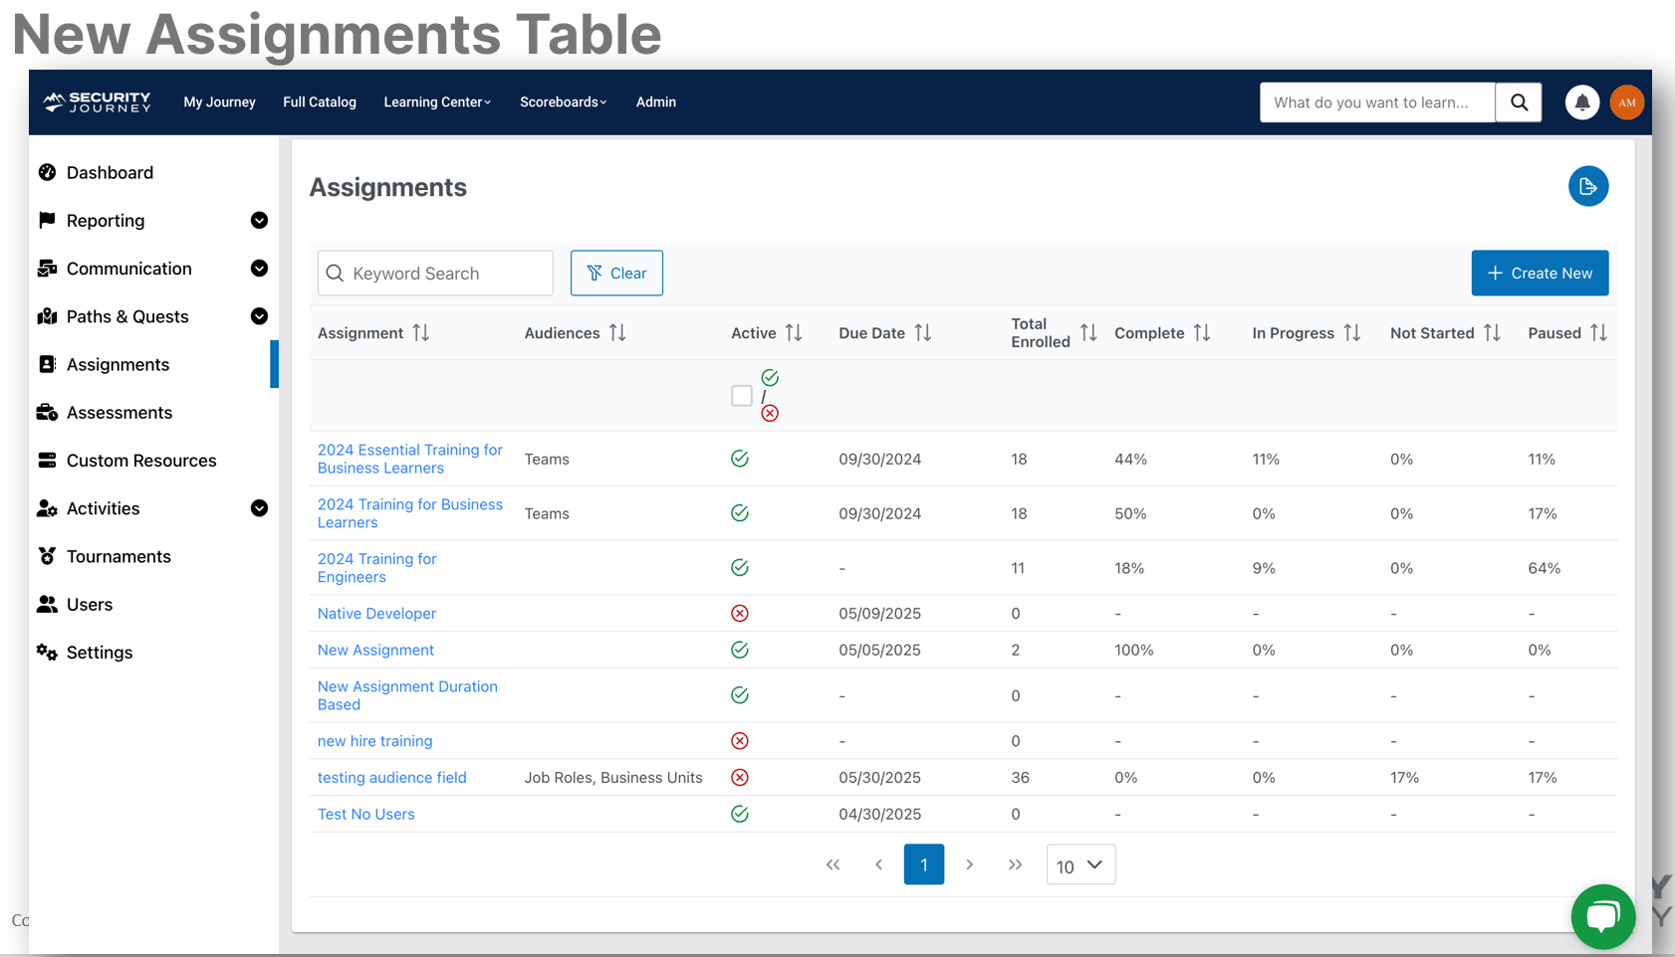Open the Learning Center dropdown menu
The height and width of the screenshot is (957, 1675).
click(437, 102)
